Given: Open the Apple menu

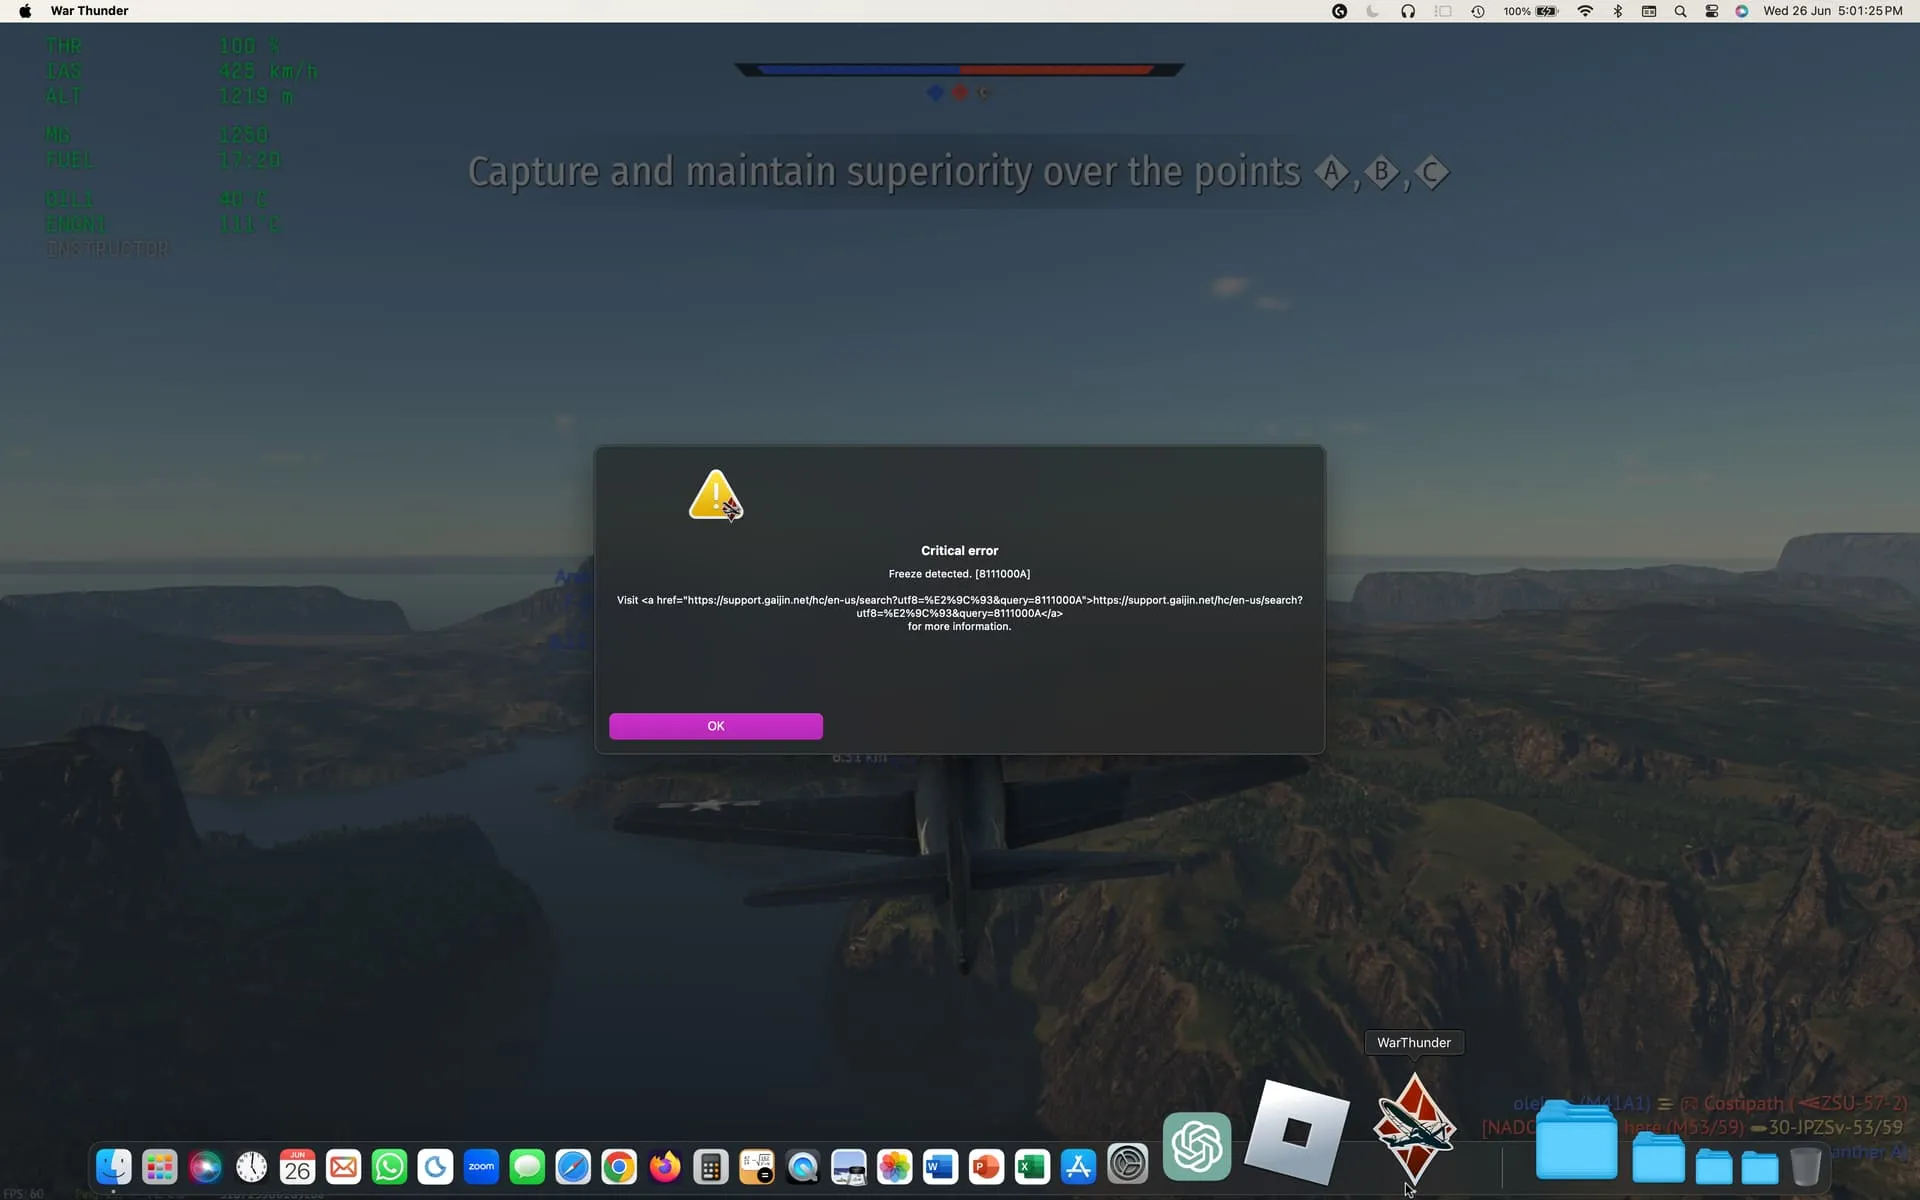Looking at the screenshot, I should point(23,11).
